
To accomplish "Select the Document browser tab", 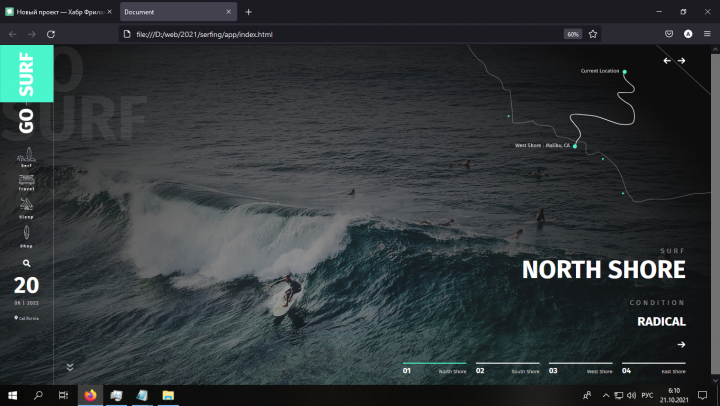I will pos(178,12).
